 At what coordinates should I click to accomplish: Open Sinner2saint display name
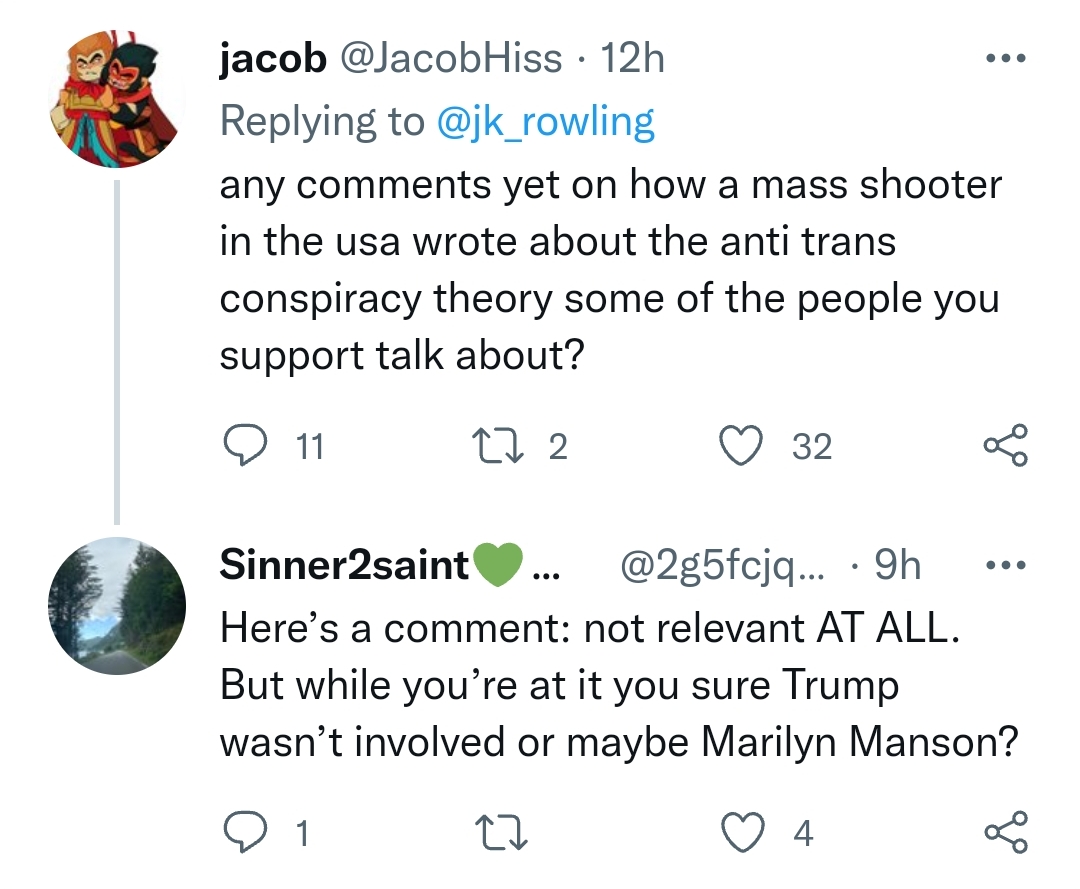click(x=344, y=565)
